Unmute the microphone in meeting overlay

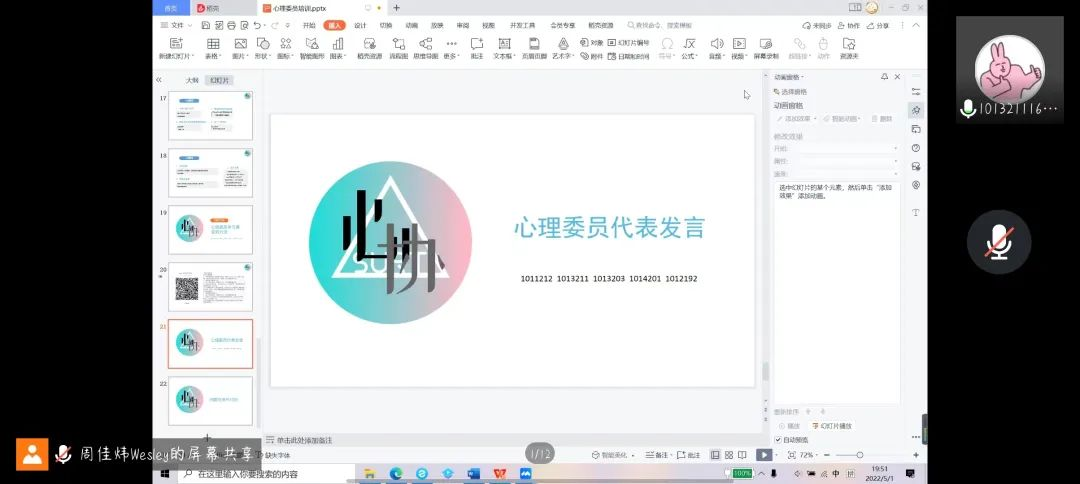[998, 242]
